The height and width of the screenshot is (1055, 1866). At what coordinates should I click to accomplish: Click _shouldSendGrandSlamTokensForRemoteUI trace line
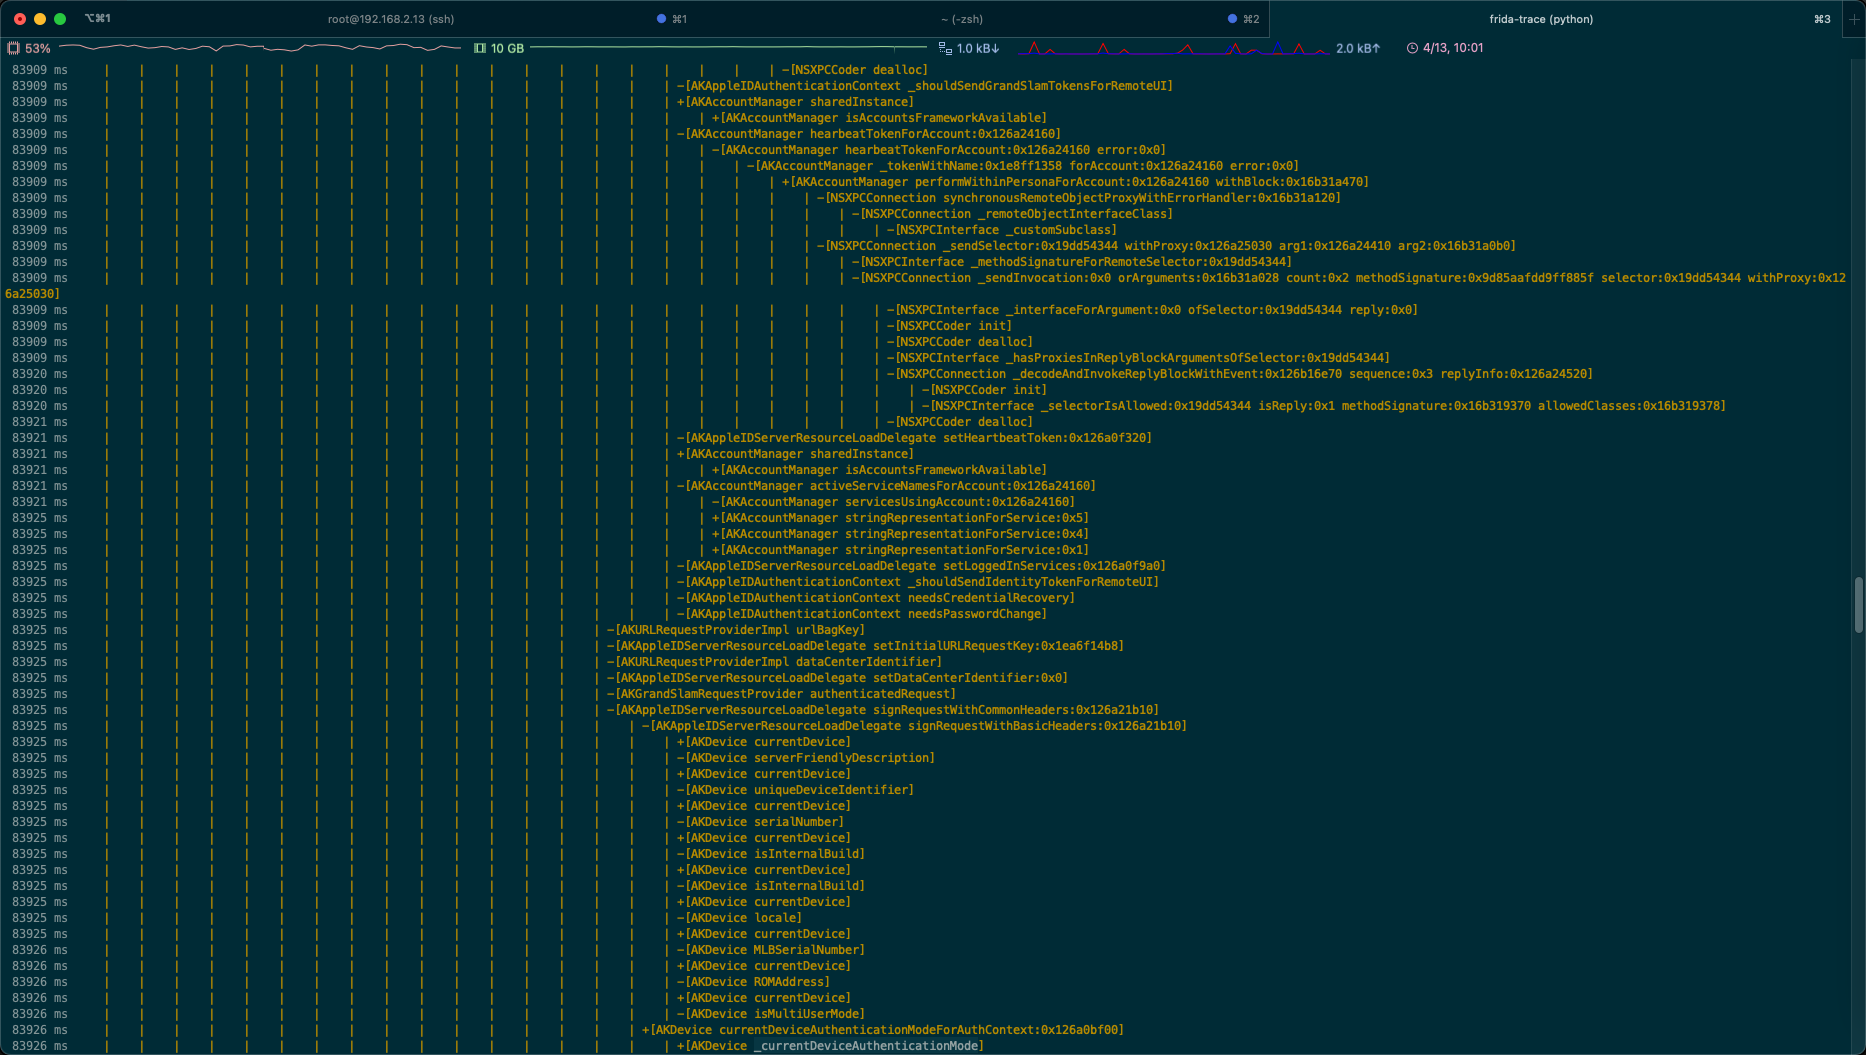pyautogui.click(x=924, y=86)
